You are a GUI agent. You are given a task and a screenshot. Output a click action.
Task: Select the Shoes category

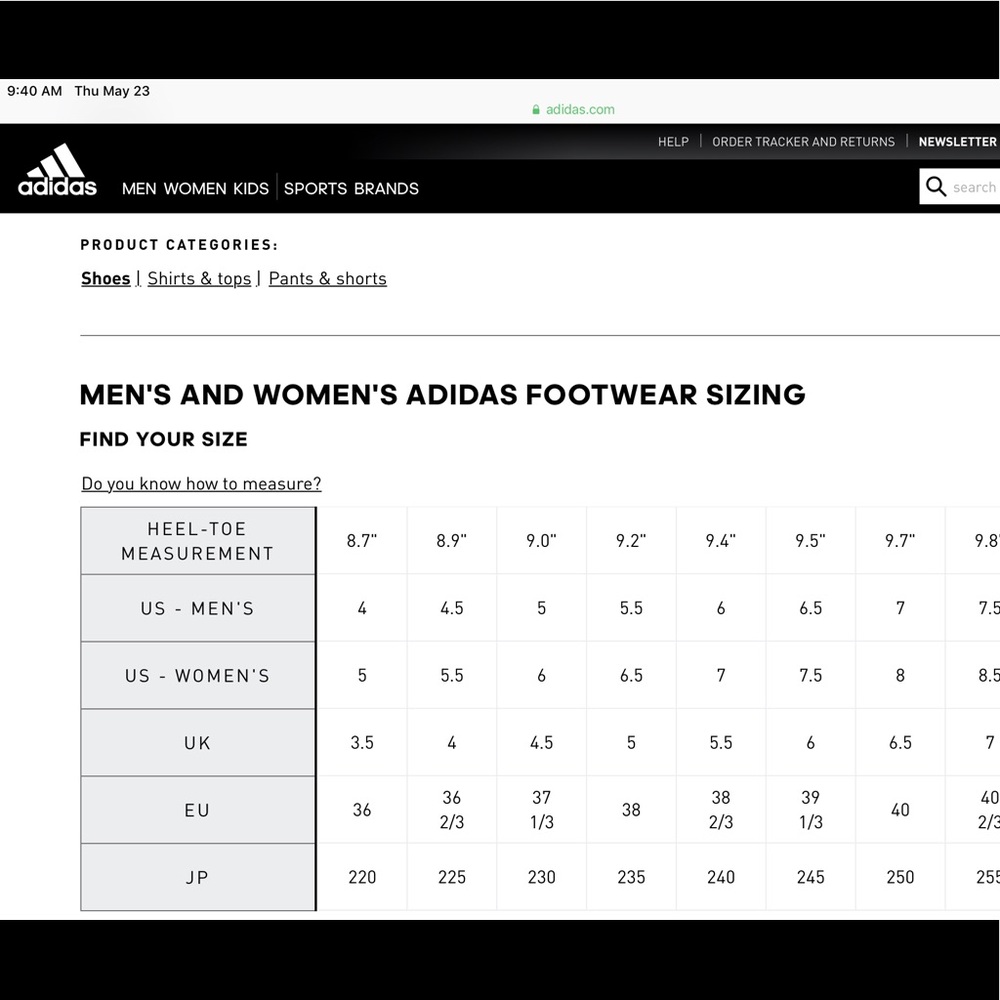(105, 279)
